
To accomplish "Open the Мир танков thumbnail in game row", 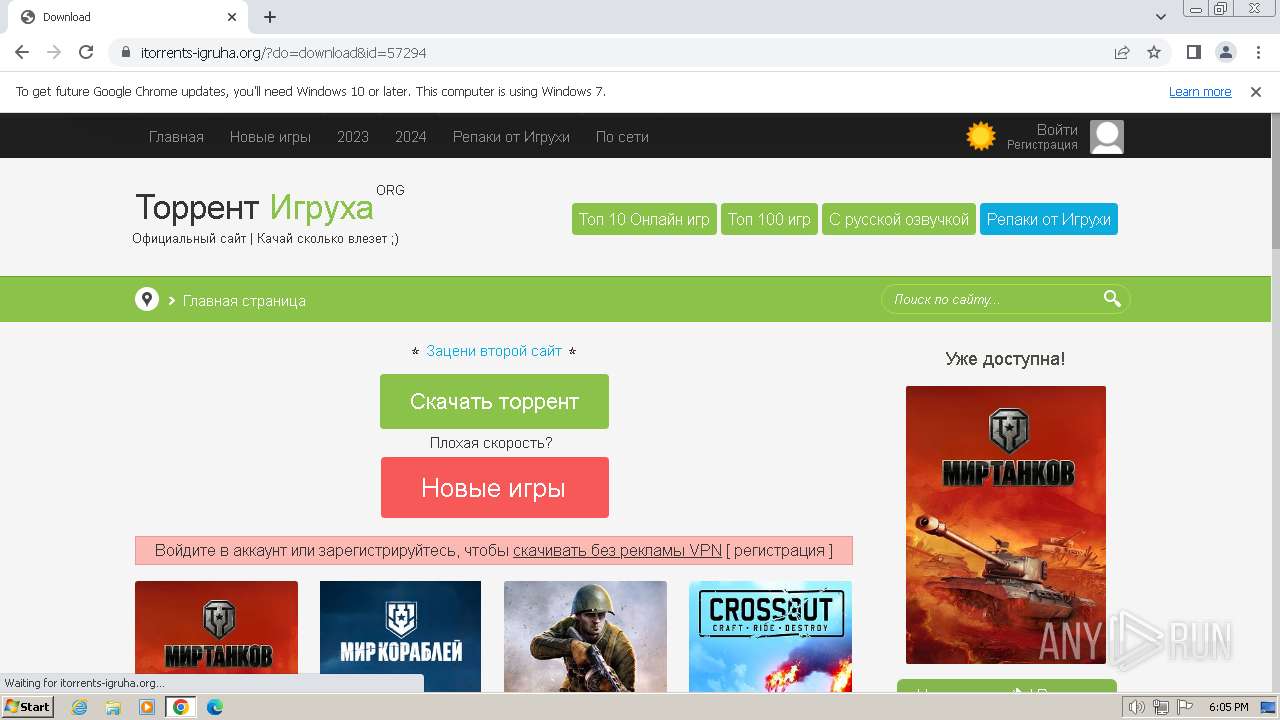I will click(216, 636).
